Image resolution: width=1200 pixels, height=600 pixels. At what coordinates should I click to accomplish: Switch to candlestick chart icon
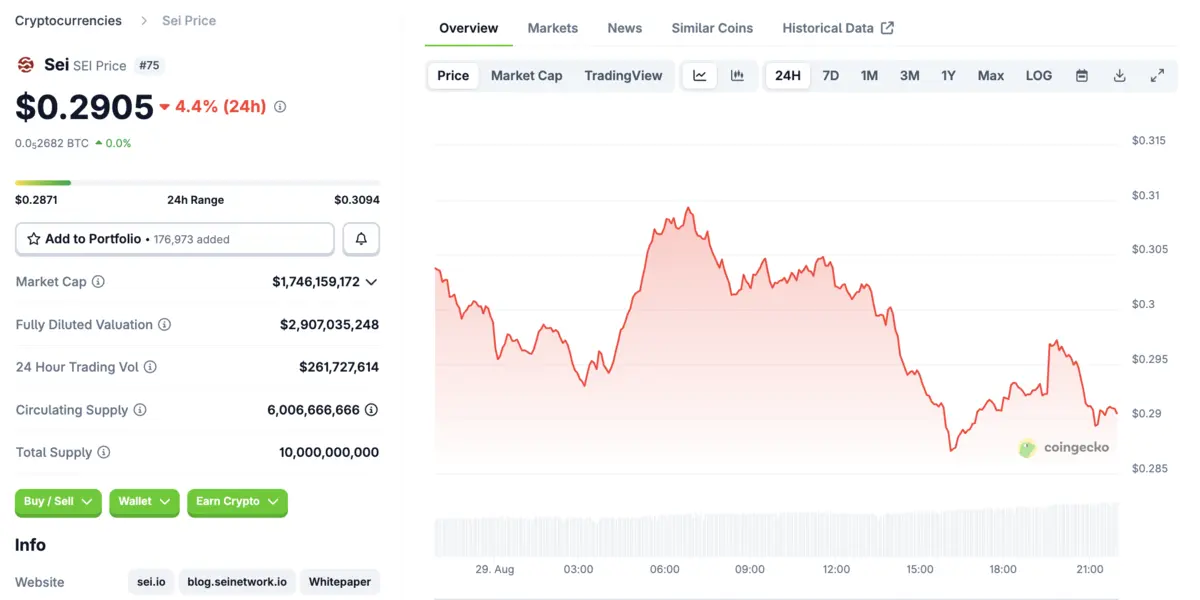click(x=737, y=75)
